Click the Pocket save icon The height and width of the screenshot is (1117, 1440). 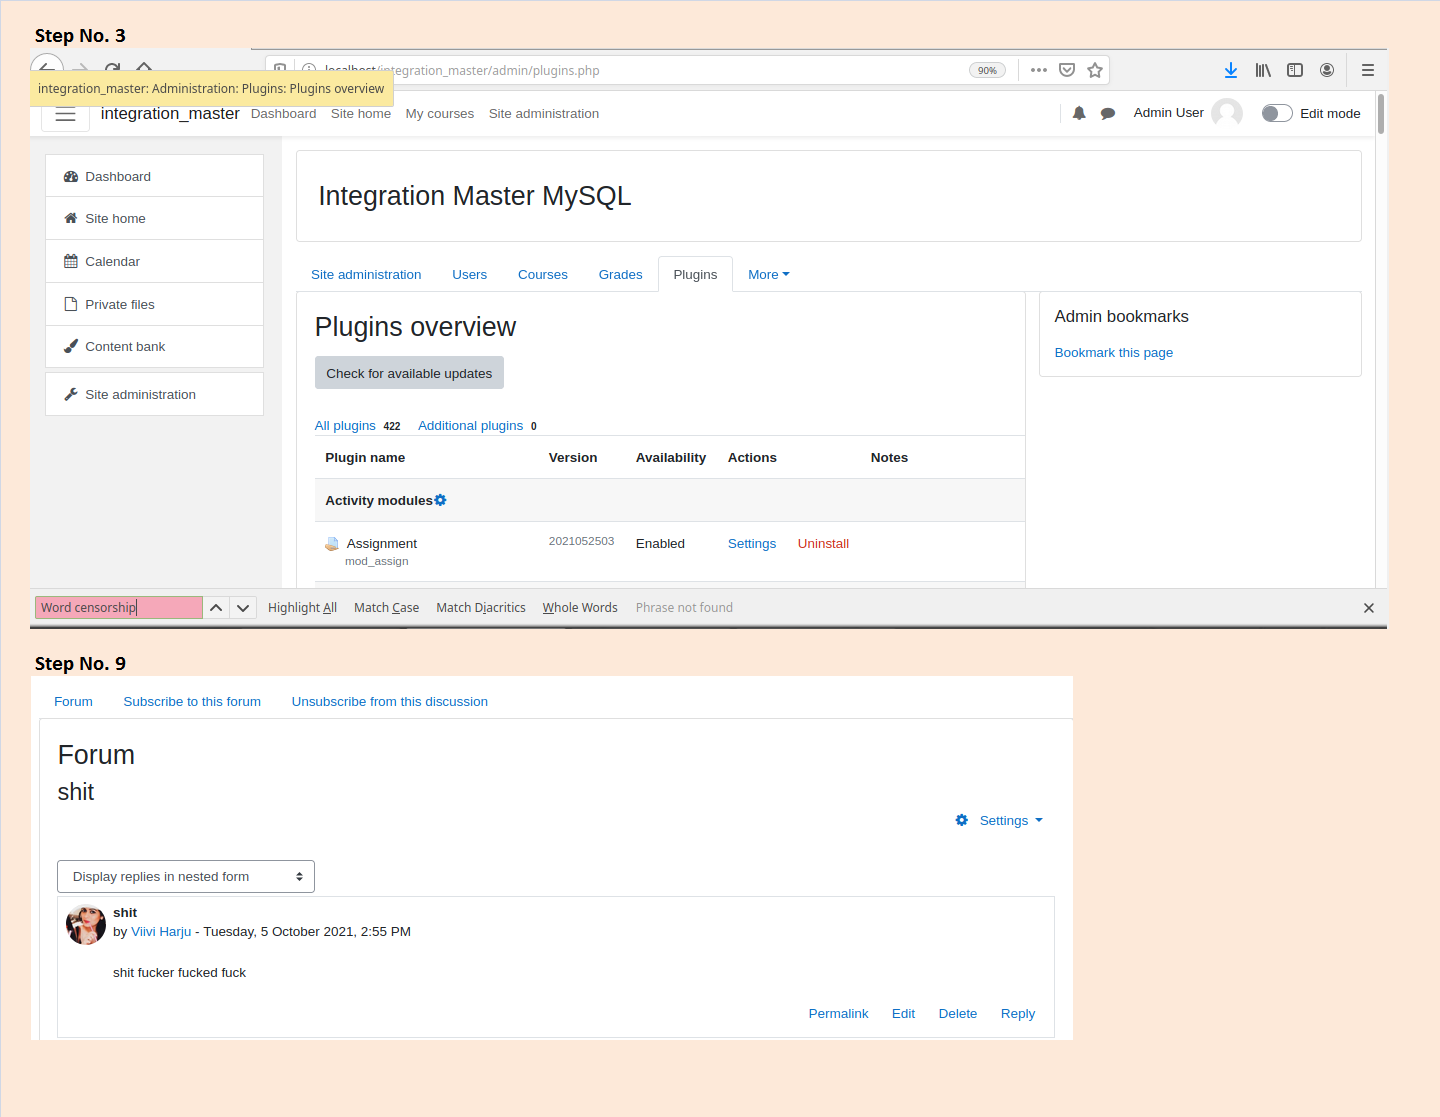click(x=1067, y=70)
